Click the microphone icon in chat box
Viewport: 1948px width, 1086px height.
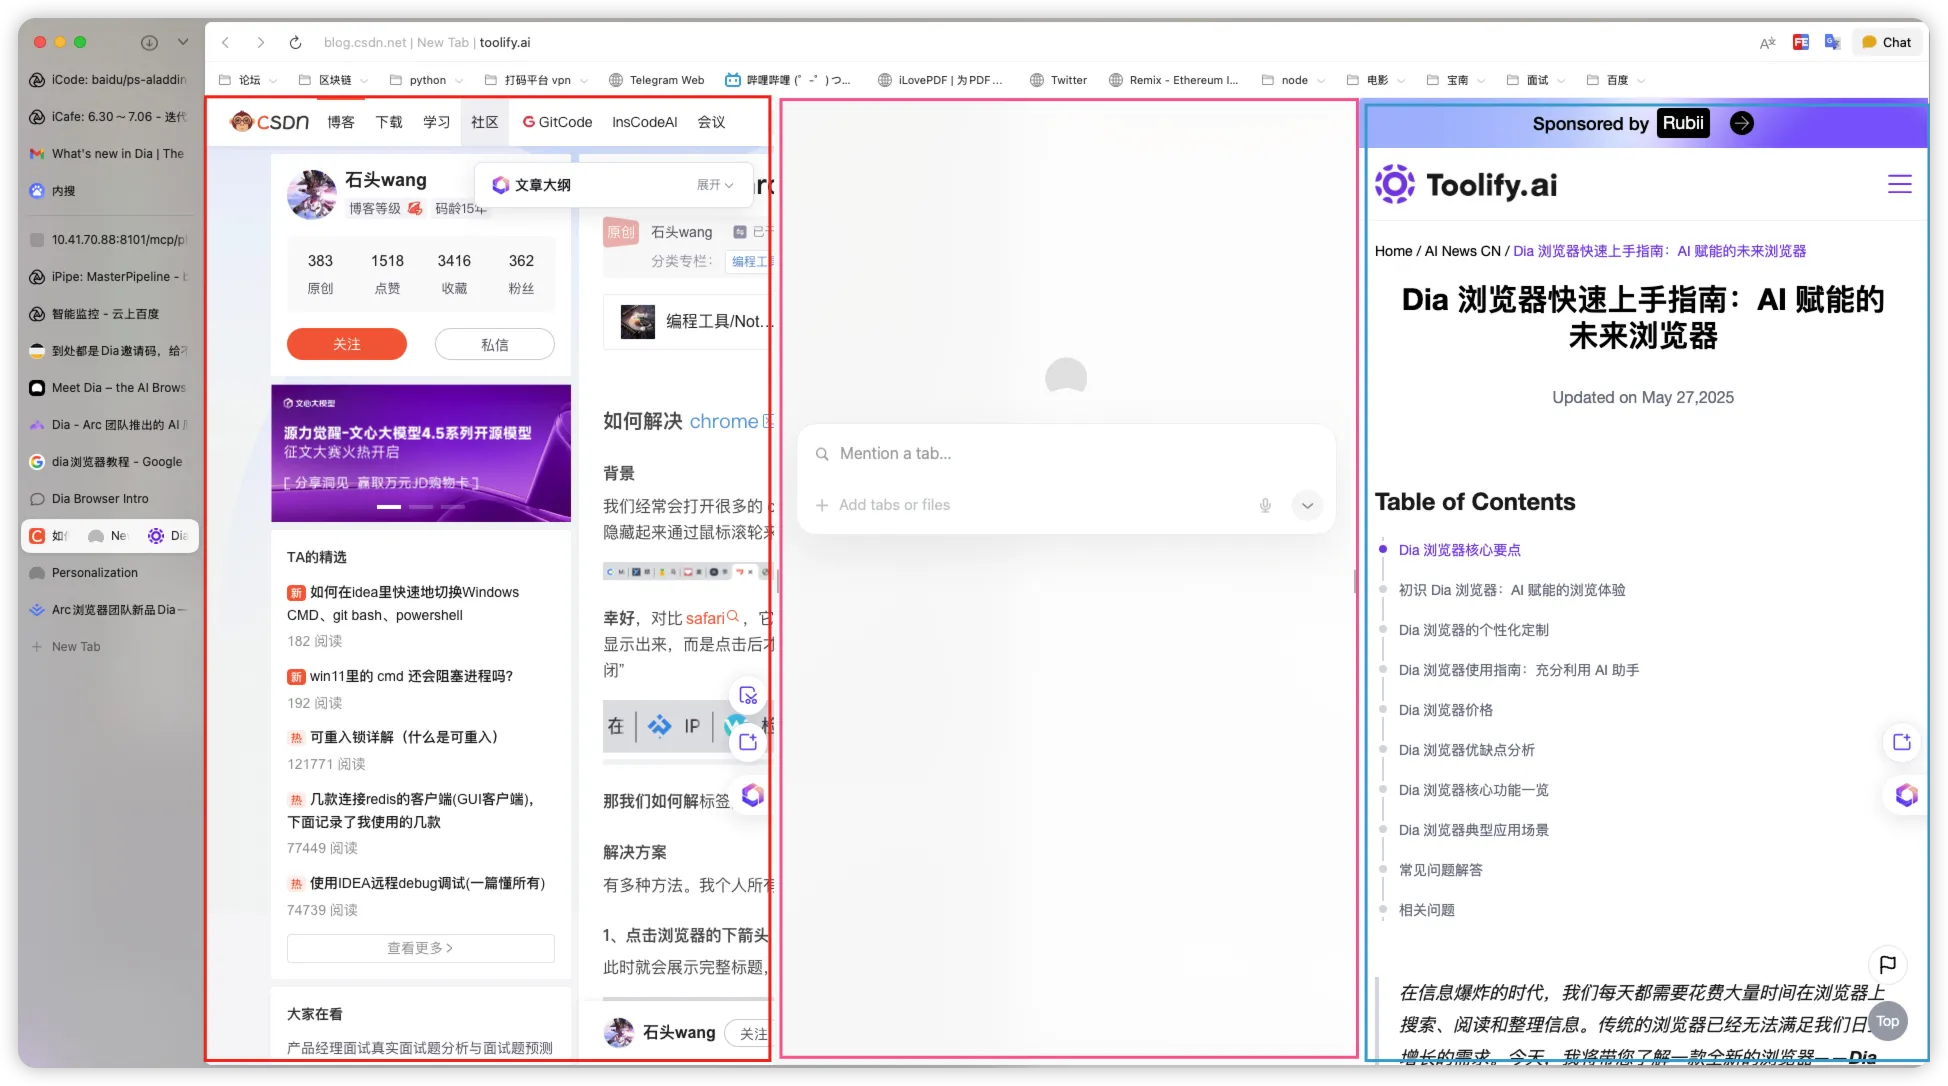click(x=1264, y=505)
